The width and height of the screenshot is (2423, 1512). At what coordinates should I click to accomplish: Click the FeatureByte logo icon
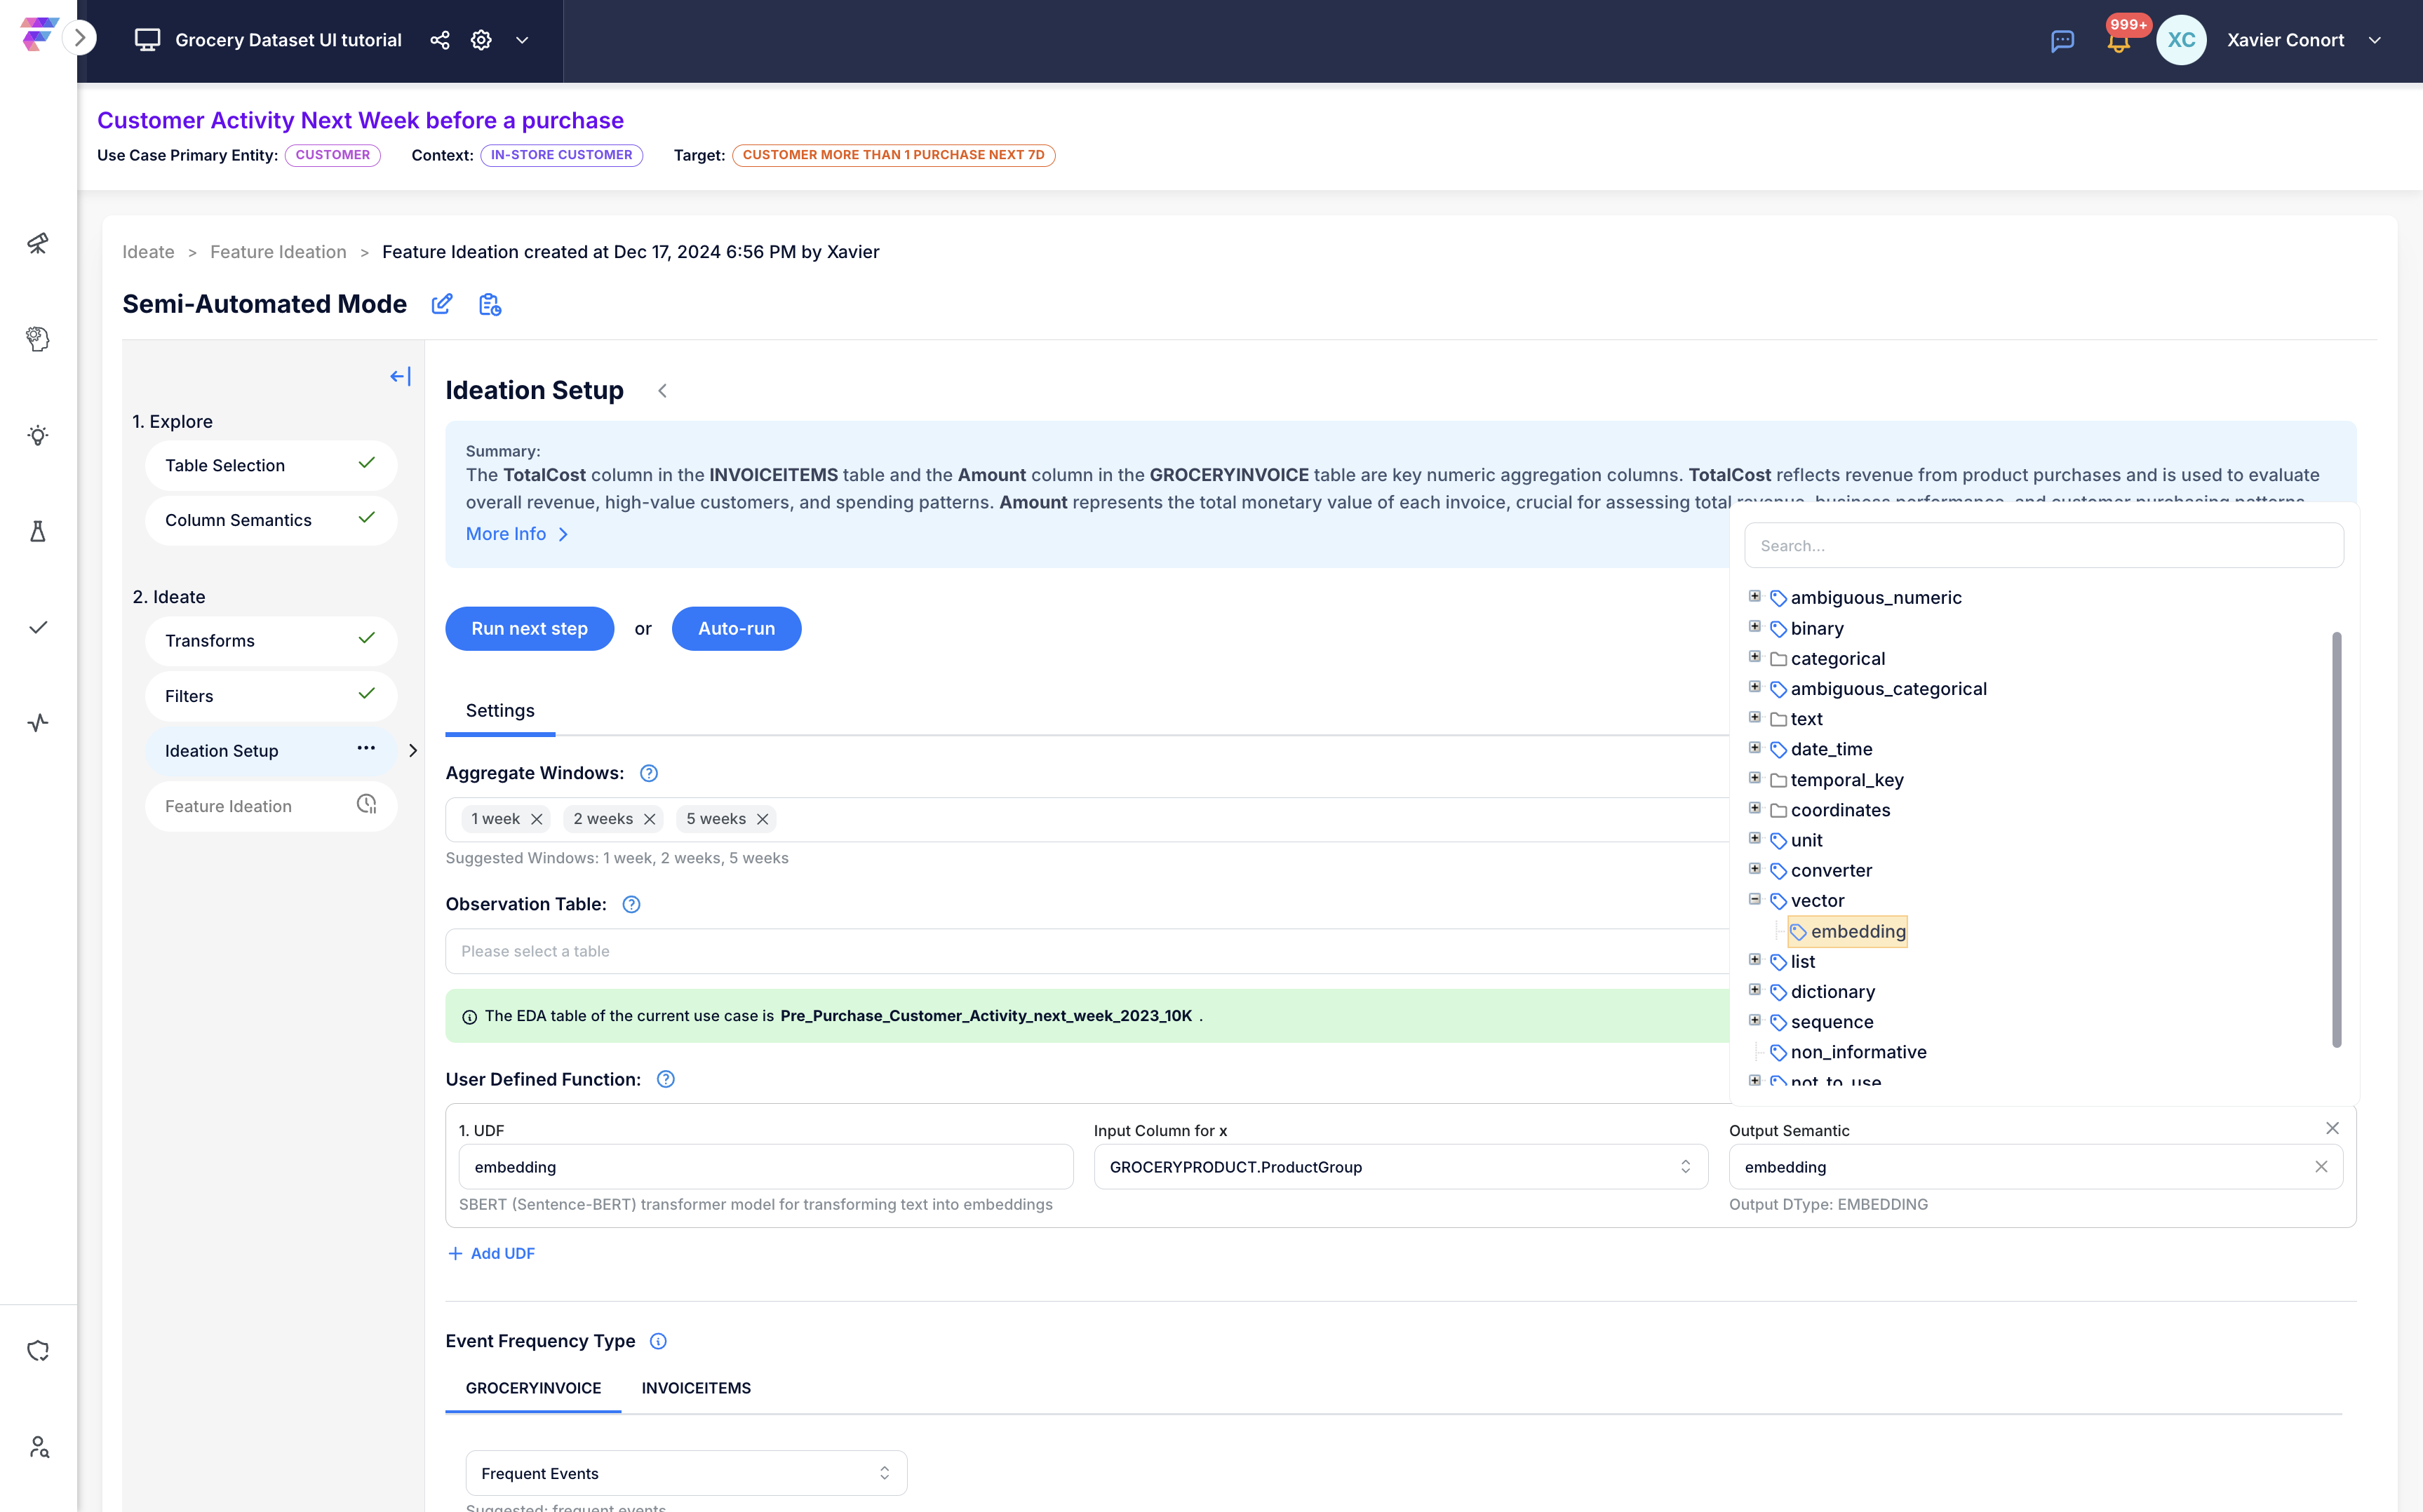38,35
